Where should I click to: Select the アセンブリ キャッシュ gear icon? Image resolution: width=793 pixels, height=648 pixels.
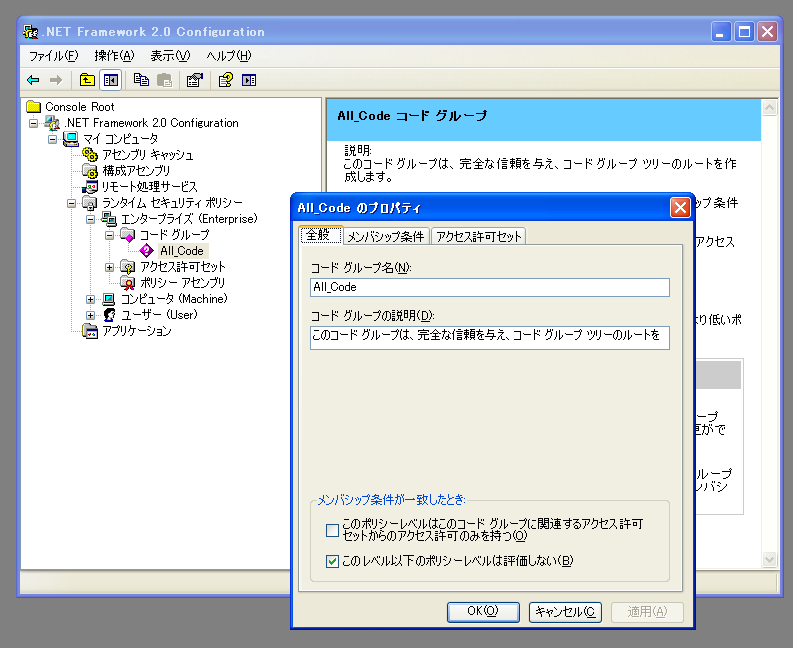[x=90, y=154]
